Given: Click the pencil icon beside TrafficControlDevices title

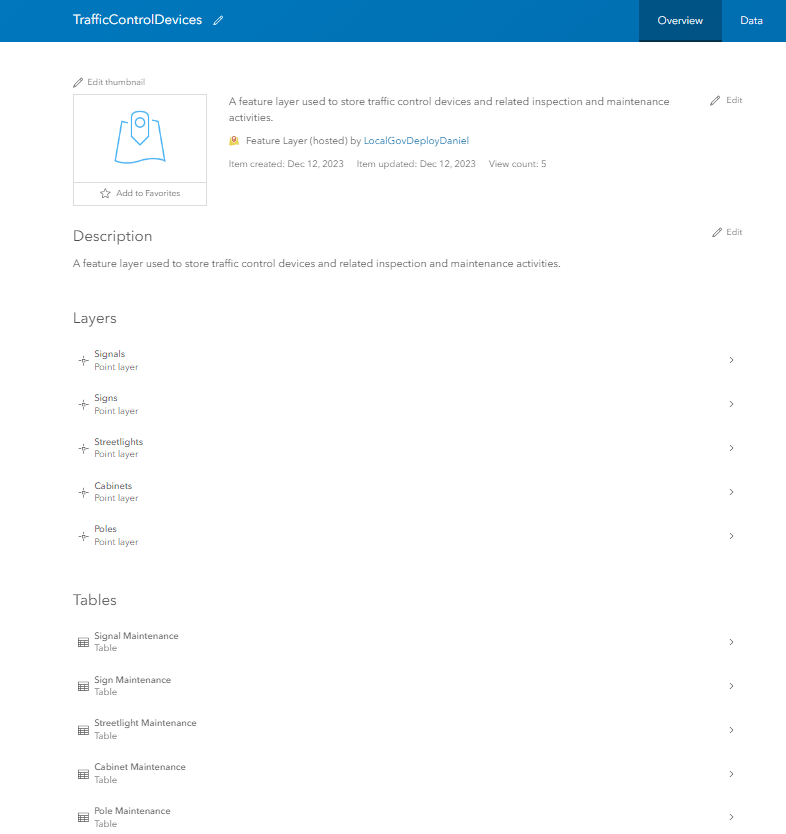Looking at the screenshot, I should click(218, 21).
